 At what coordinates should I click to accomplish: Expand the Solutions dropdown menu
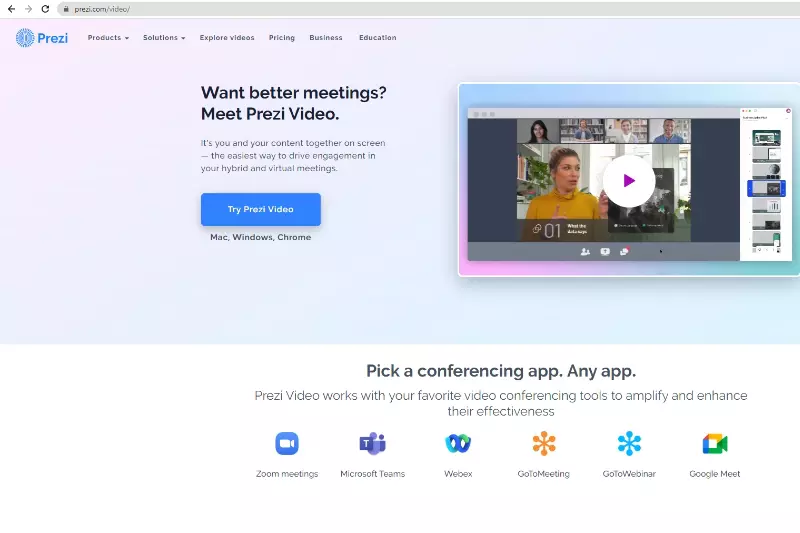tap(164, 38)
